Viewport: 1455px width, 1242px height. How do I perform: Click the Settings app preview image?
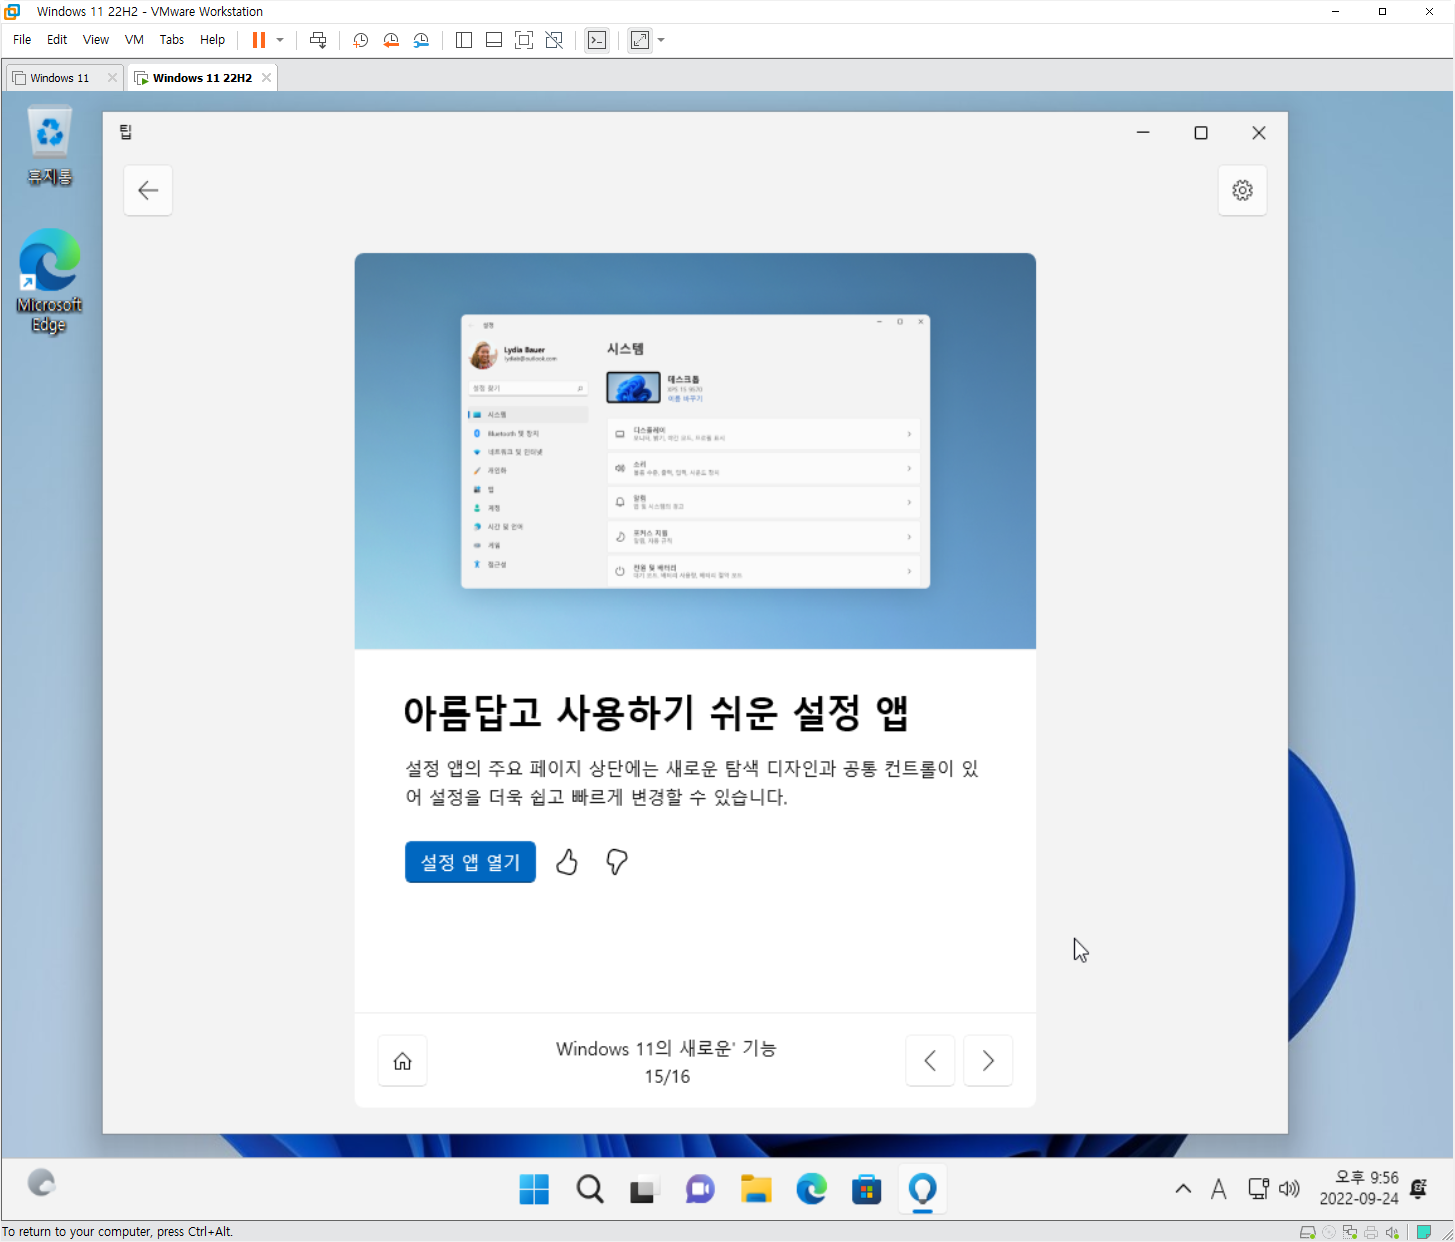pos(695,451)
